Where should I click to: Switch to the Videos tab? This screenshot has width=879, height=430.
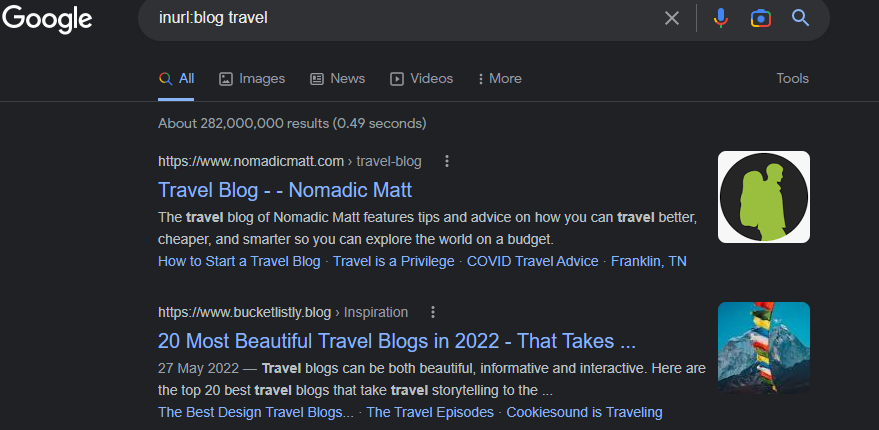422,78
